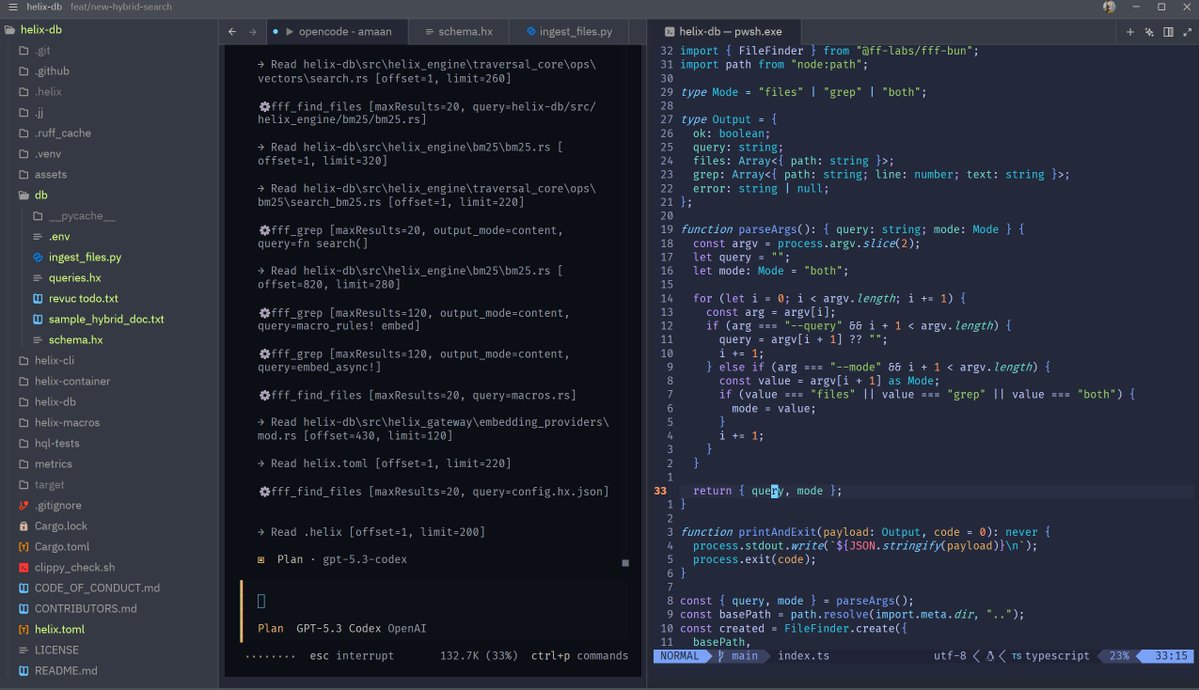Screen dimensions: 1199x690
Task: Click the cursor line 33 return statement
Action: (x=767, y=491)
